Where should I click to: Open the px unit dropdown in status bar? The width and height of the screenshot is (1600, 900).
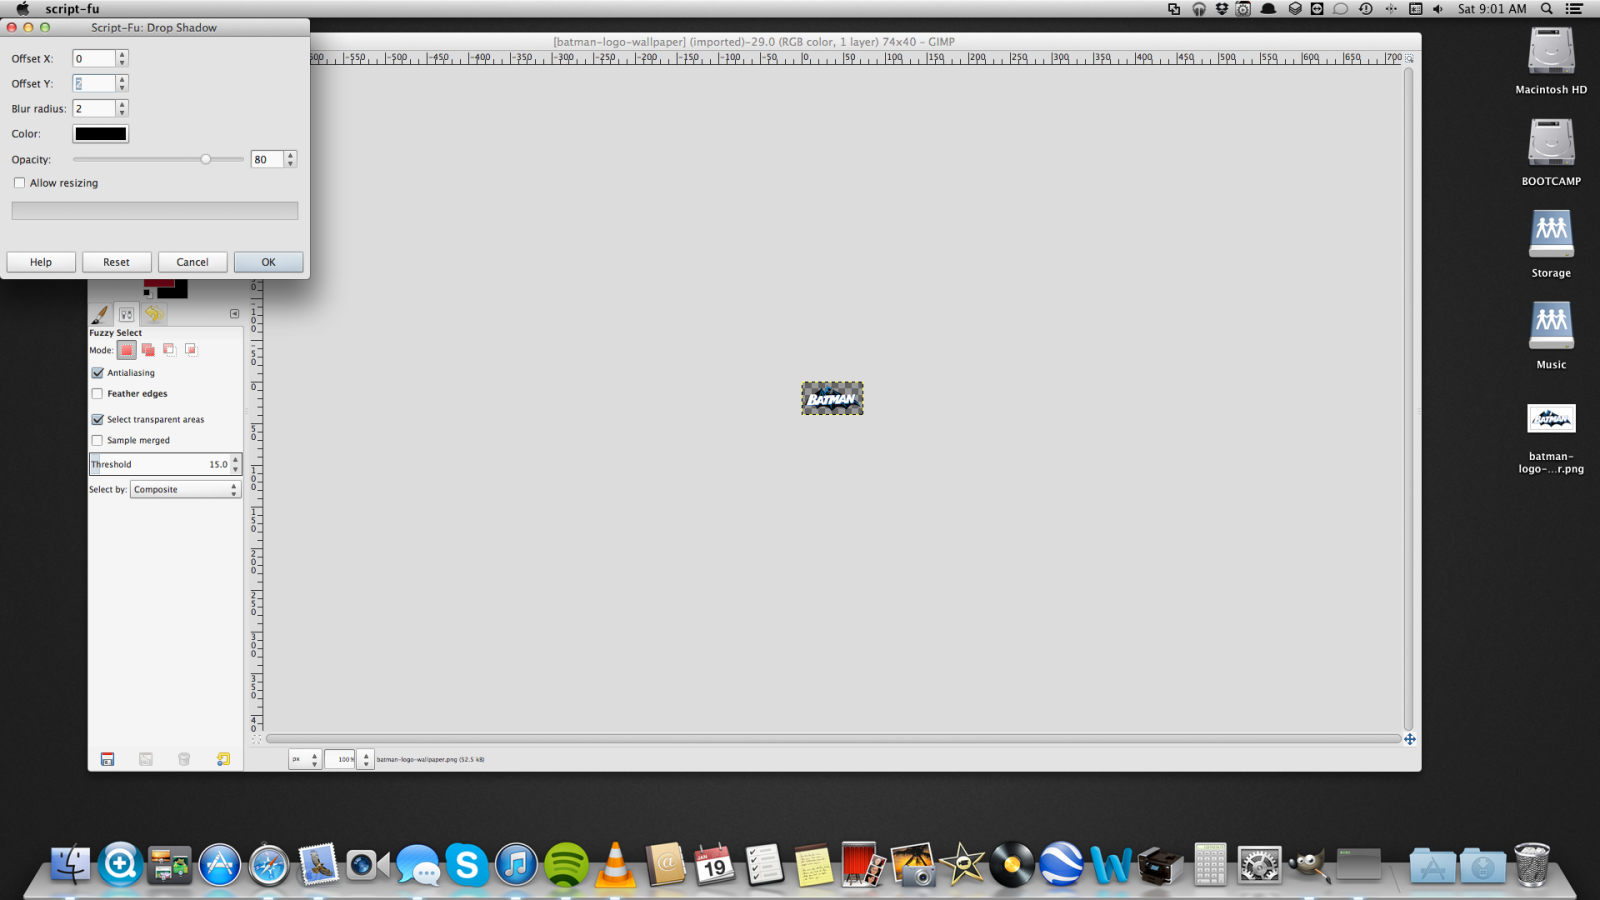[305, 759]
